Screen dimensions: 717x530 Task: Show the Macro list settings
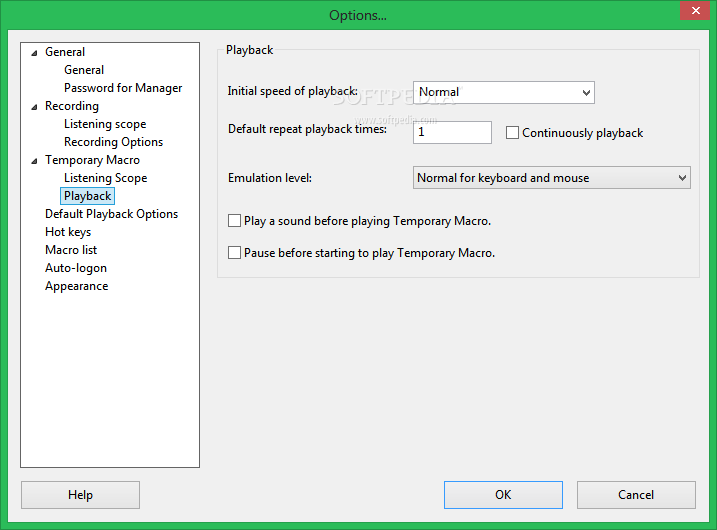click(x=71, y=250)
